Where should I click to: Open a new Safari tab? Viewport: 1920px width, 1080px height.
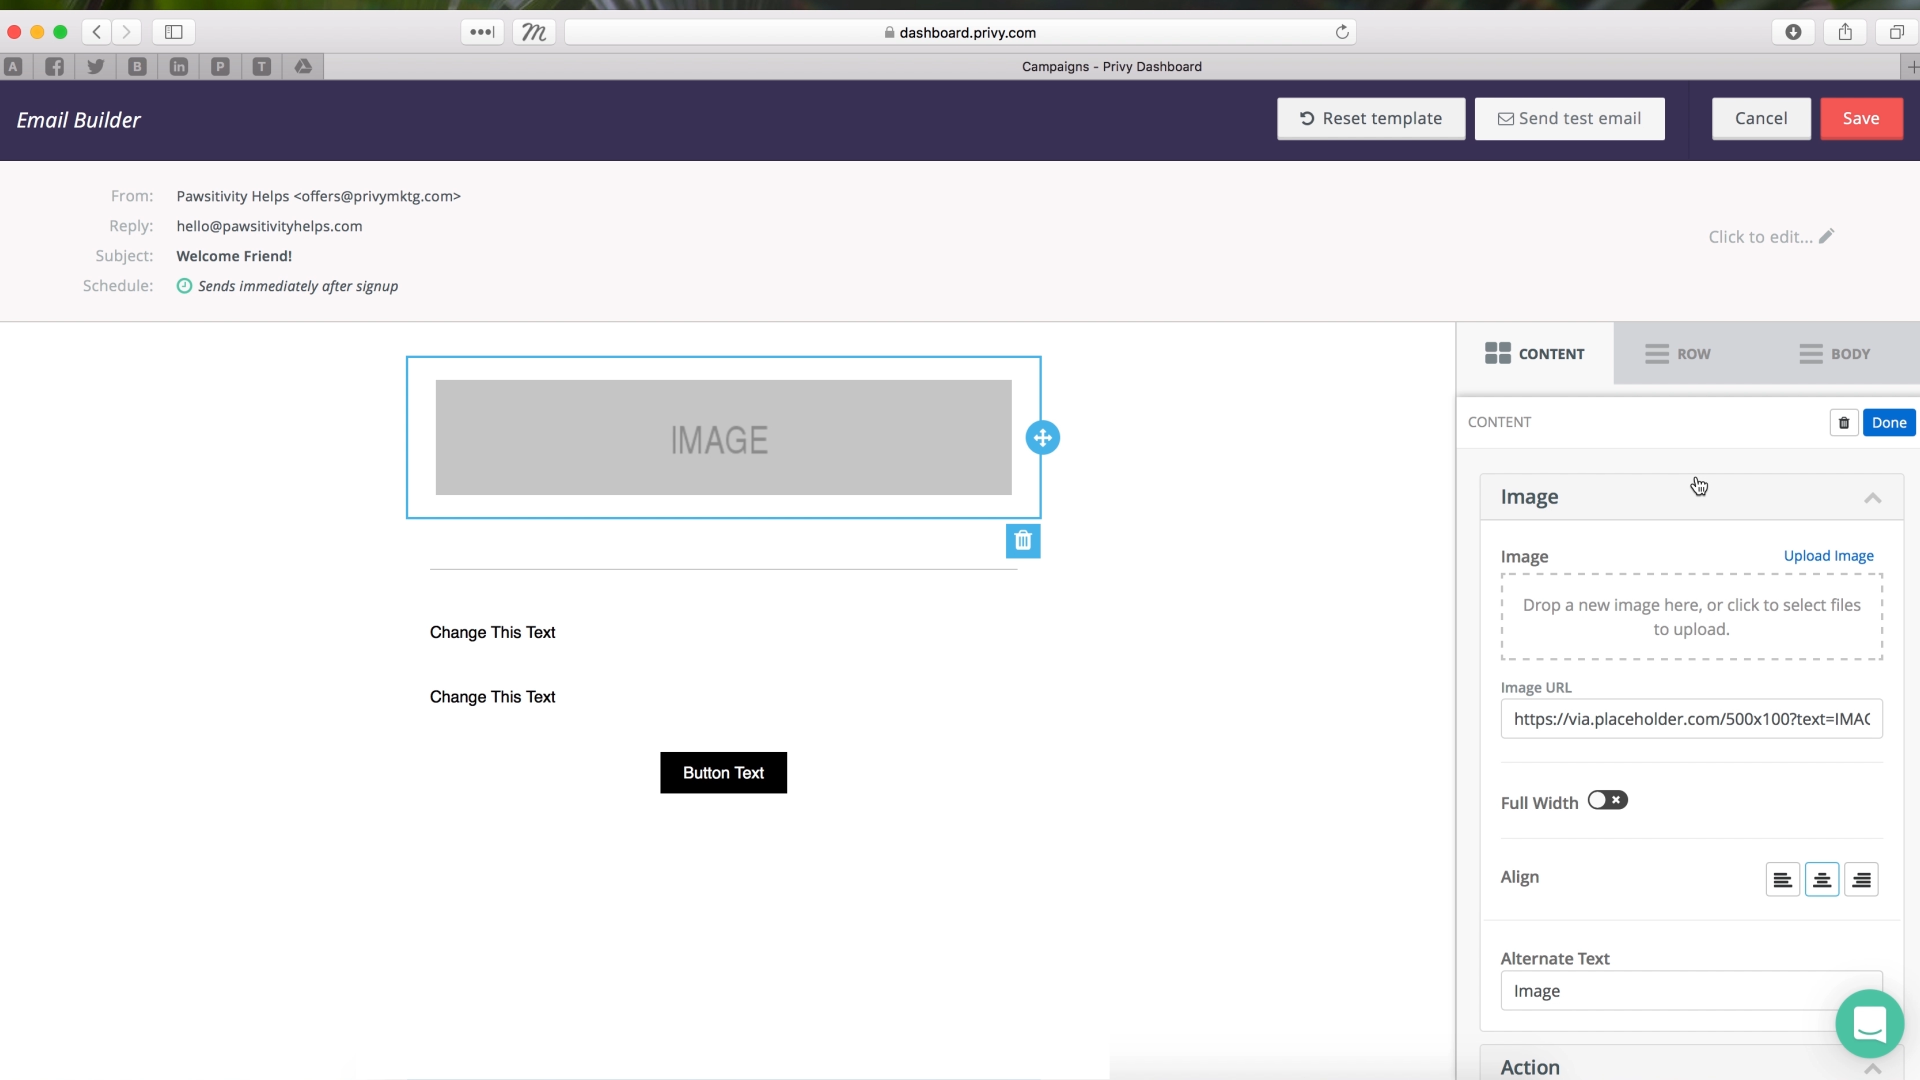(x=1911, y=67)
